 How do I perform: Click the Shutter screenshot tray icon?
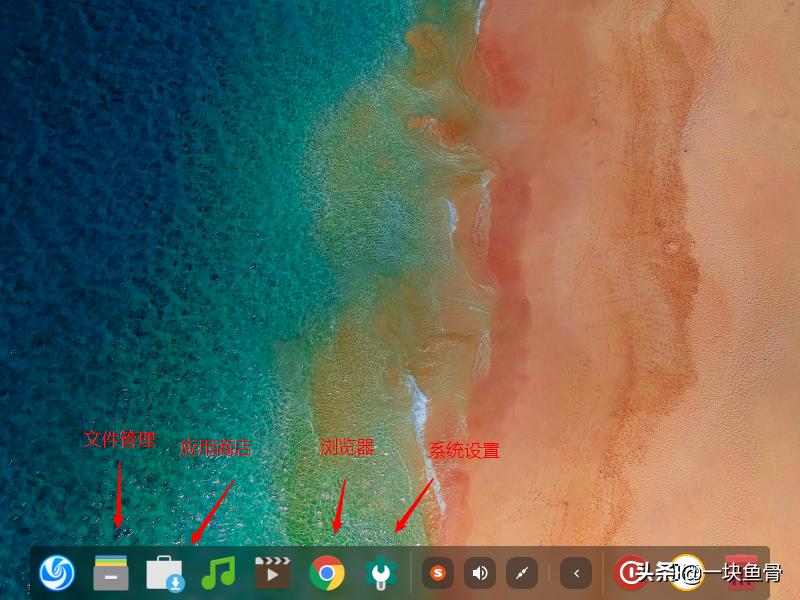[438, 575]
